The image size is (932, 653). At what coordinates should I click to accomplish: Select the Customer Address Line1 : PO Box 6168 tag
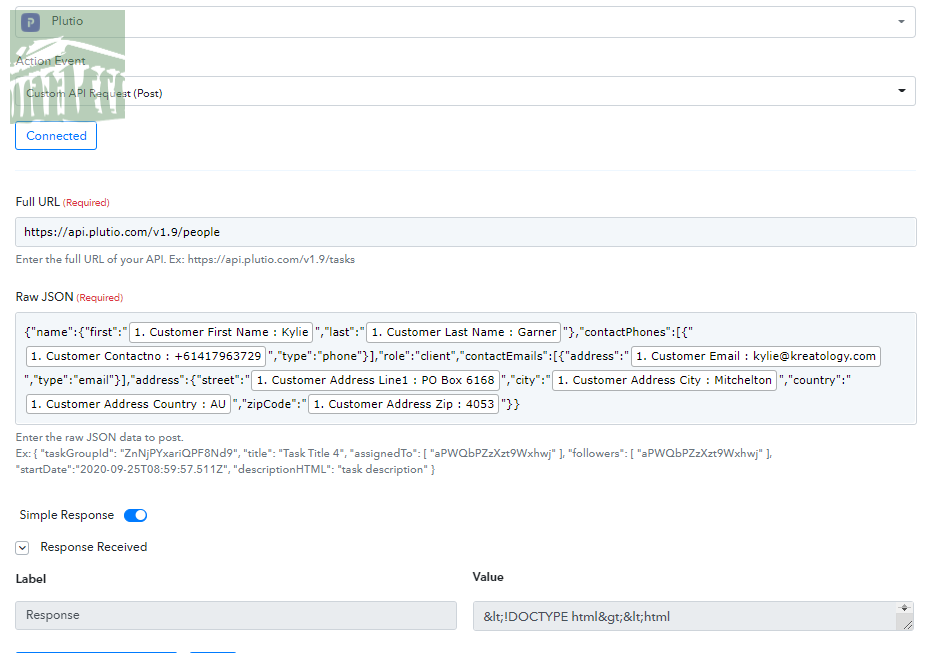coord(375,380)
